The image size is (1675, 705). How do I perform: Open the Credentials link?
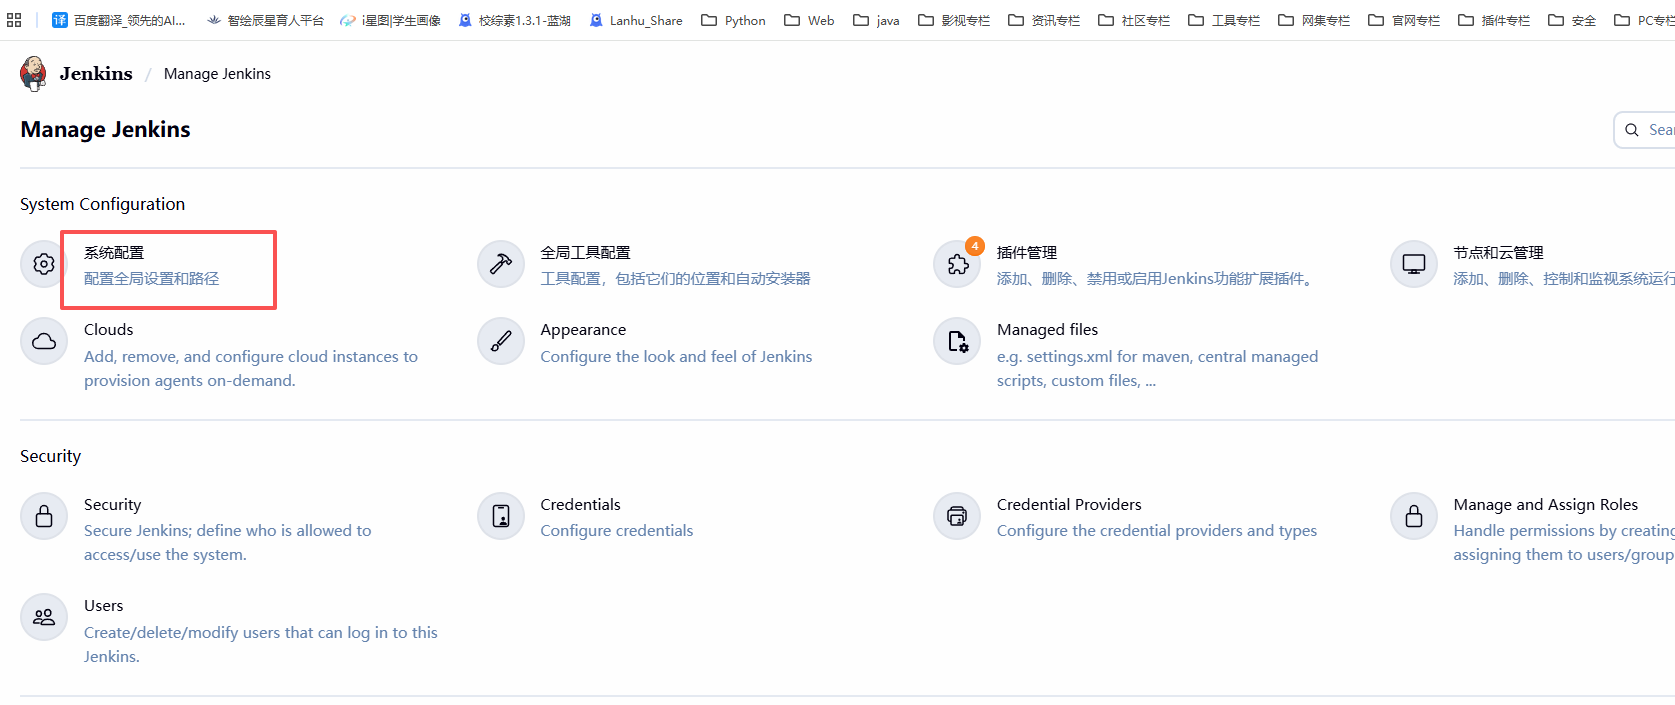click(x=581, y=505)
